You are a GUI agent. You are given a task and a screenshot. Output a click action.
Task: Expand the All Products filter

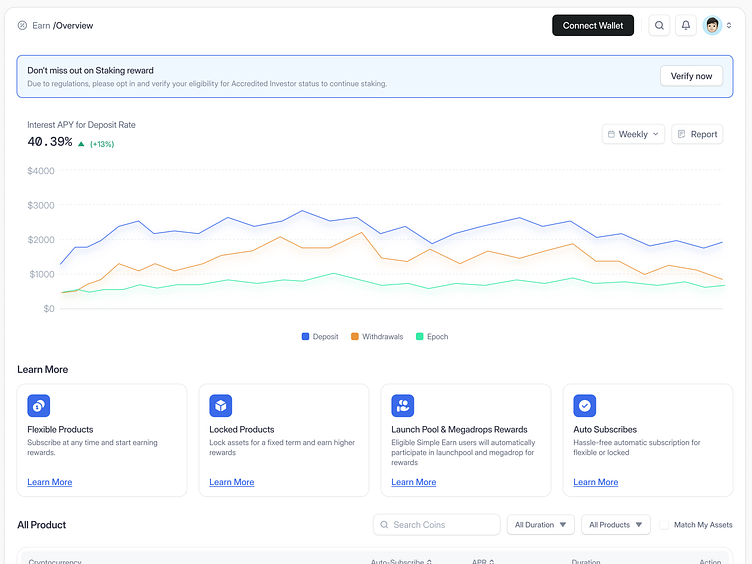tap(614, 524)
